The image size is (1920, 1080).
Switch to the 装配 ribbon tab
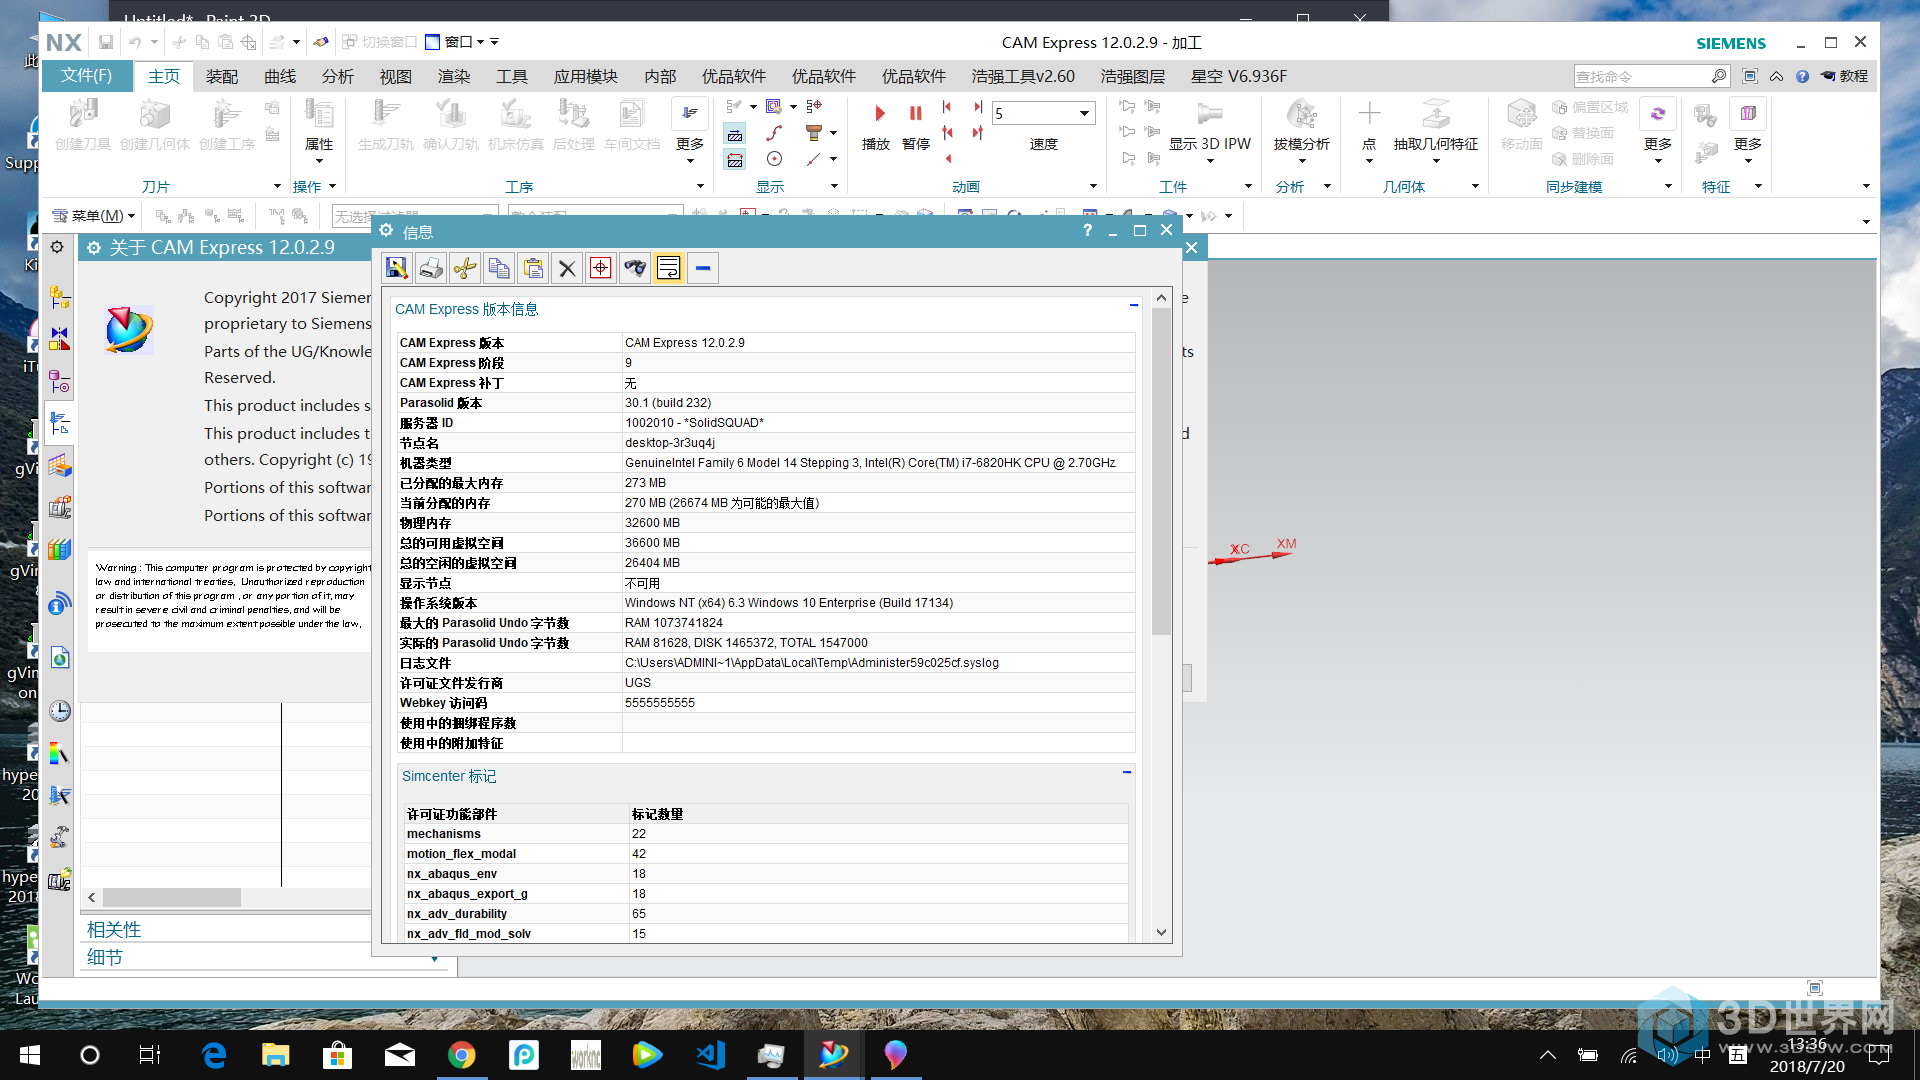coord(222,76)
